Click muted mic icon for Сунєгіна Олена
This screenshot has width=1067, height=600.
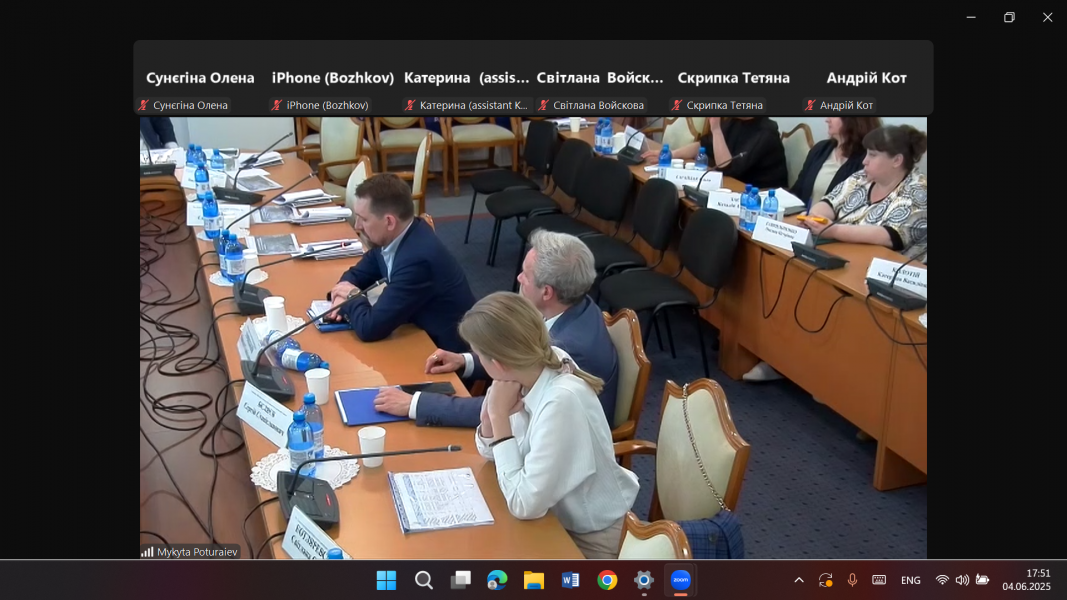tap(144, 105)
